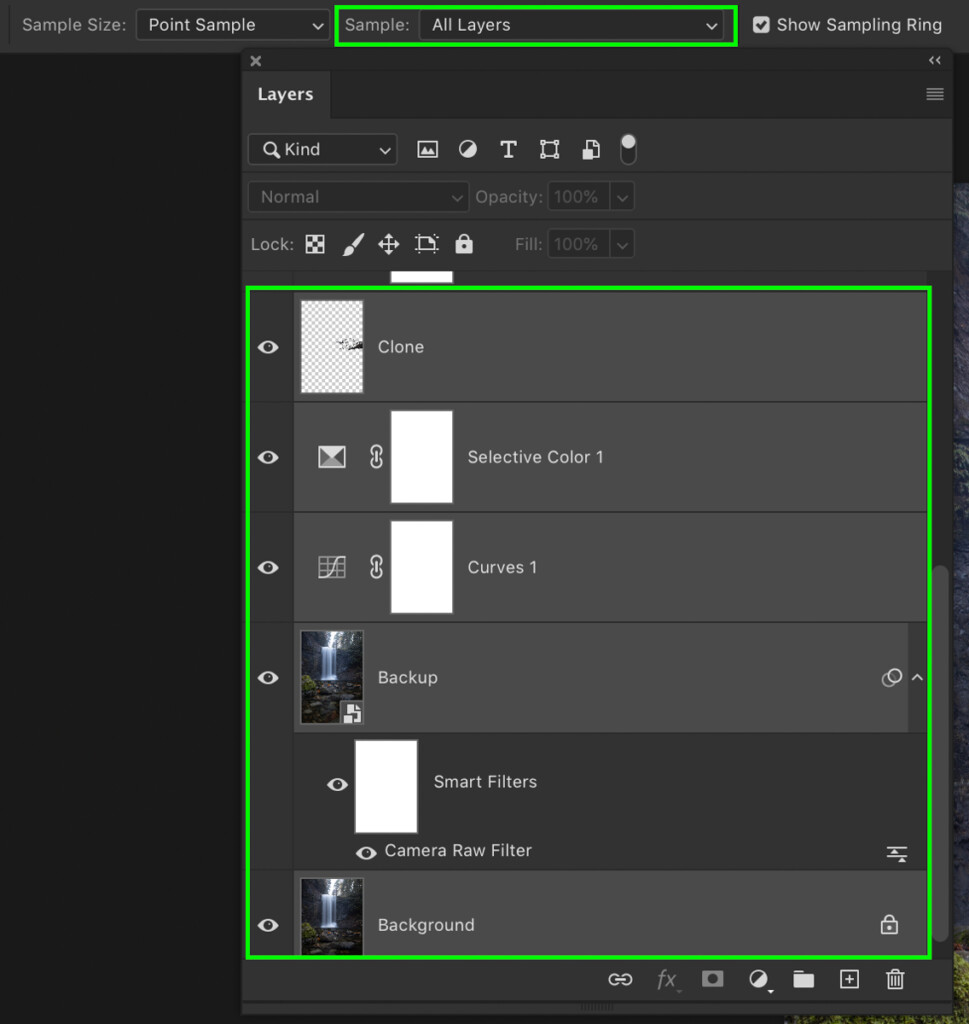This screenshot has height=1024, width=969.
Task: Filter layers by type (T) icon
Action: click(x=508, y=150)
